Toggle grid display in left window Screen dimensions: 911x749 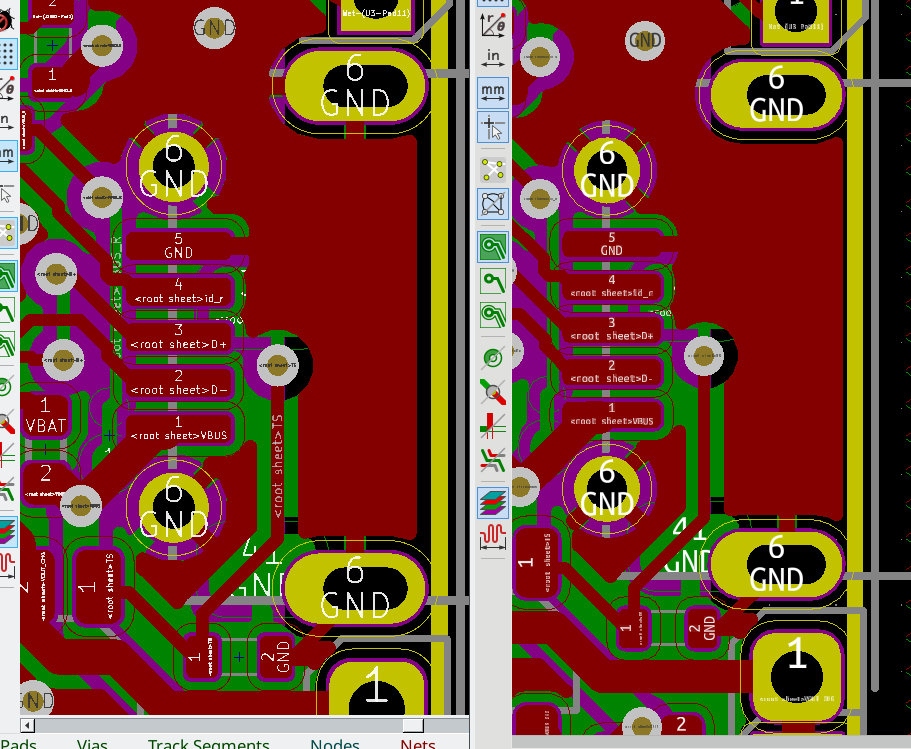click(7, 53)
